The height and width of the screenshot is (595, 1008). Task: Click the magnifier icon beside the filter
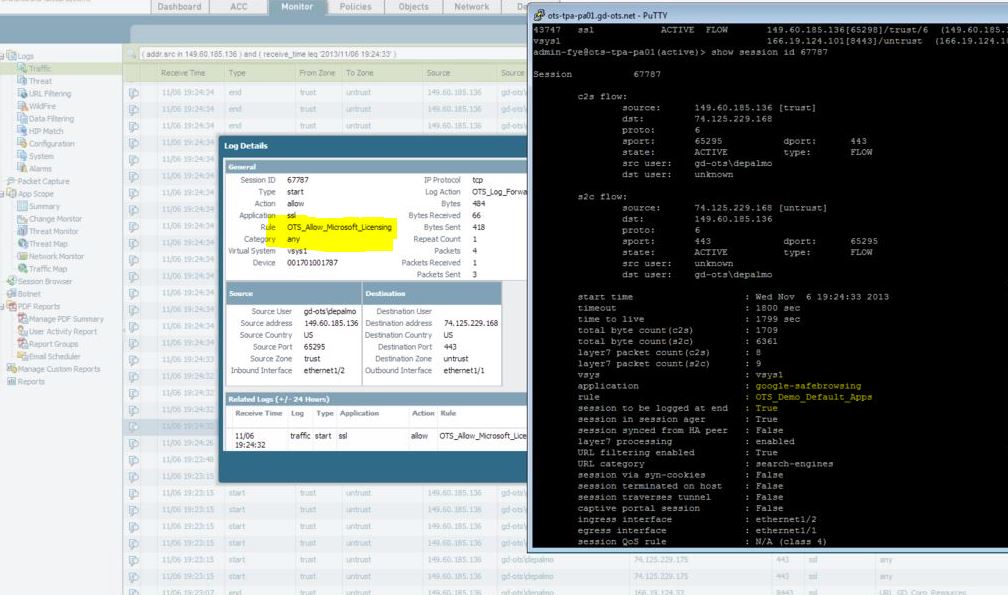(132, 52)
